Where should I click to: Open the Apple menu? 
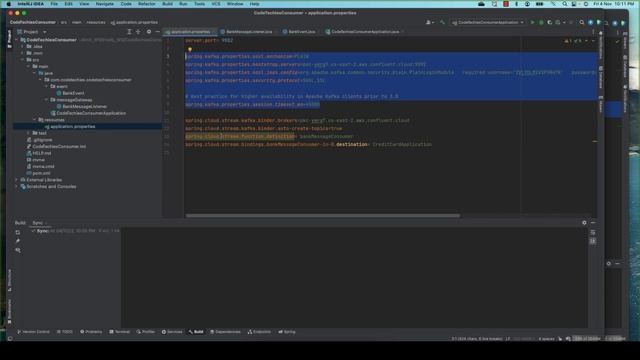point(9,4)
